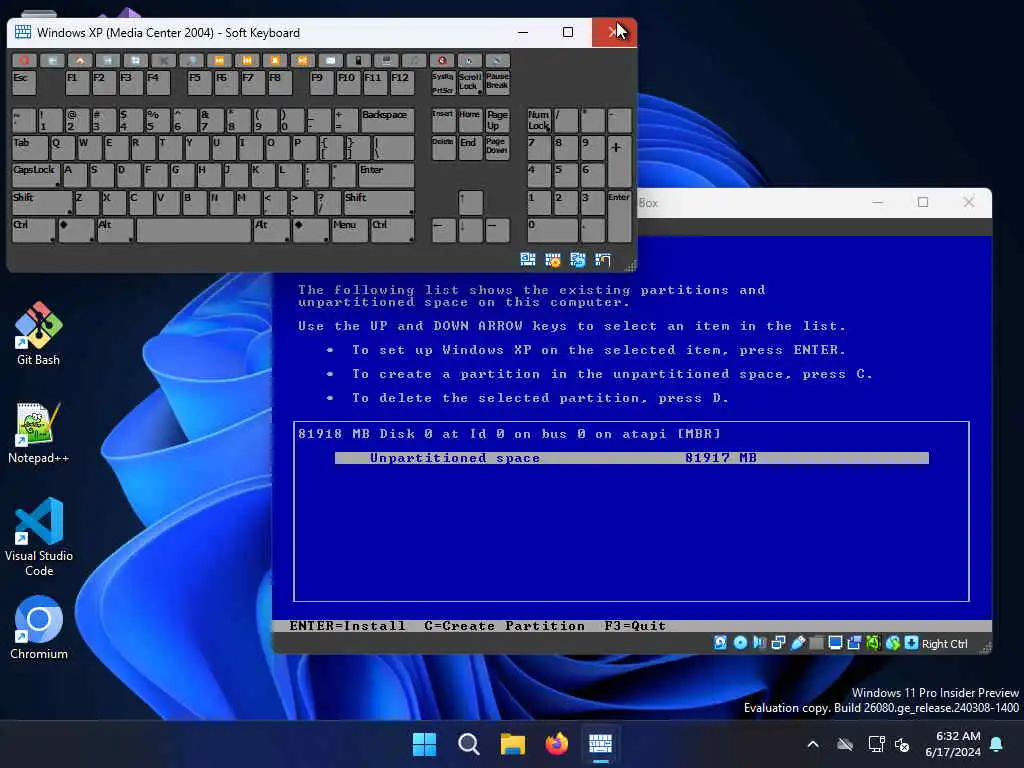Image resolution: width=1024 pixels, height=768 pixels.
Task: Toggle the Scroll Lock key on soft keyboard
Action: (470, 83)
